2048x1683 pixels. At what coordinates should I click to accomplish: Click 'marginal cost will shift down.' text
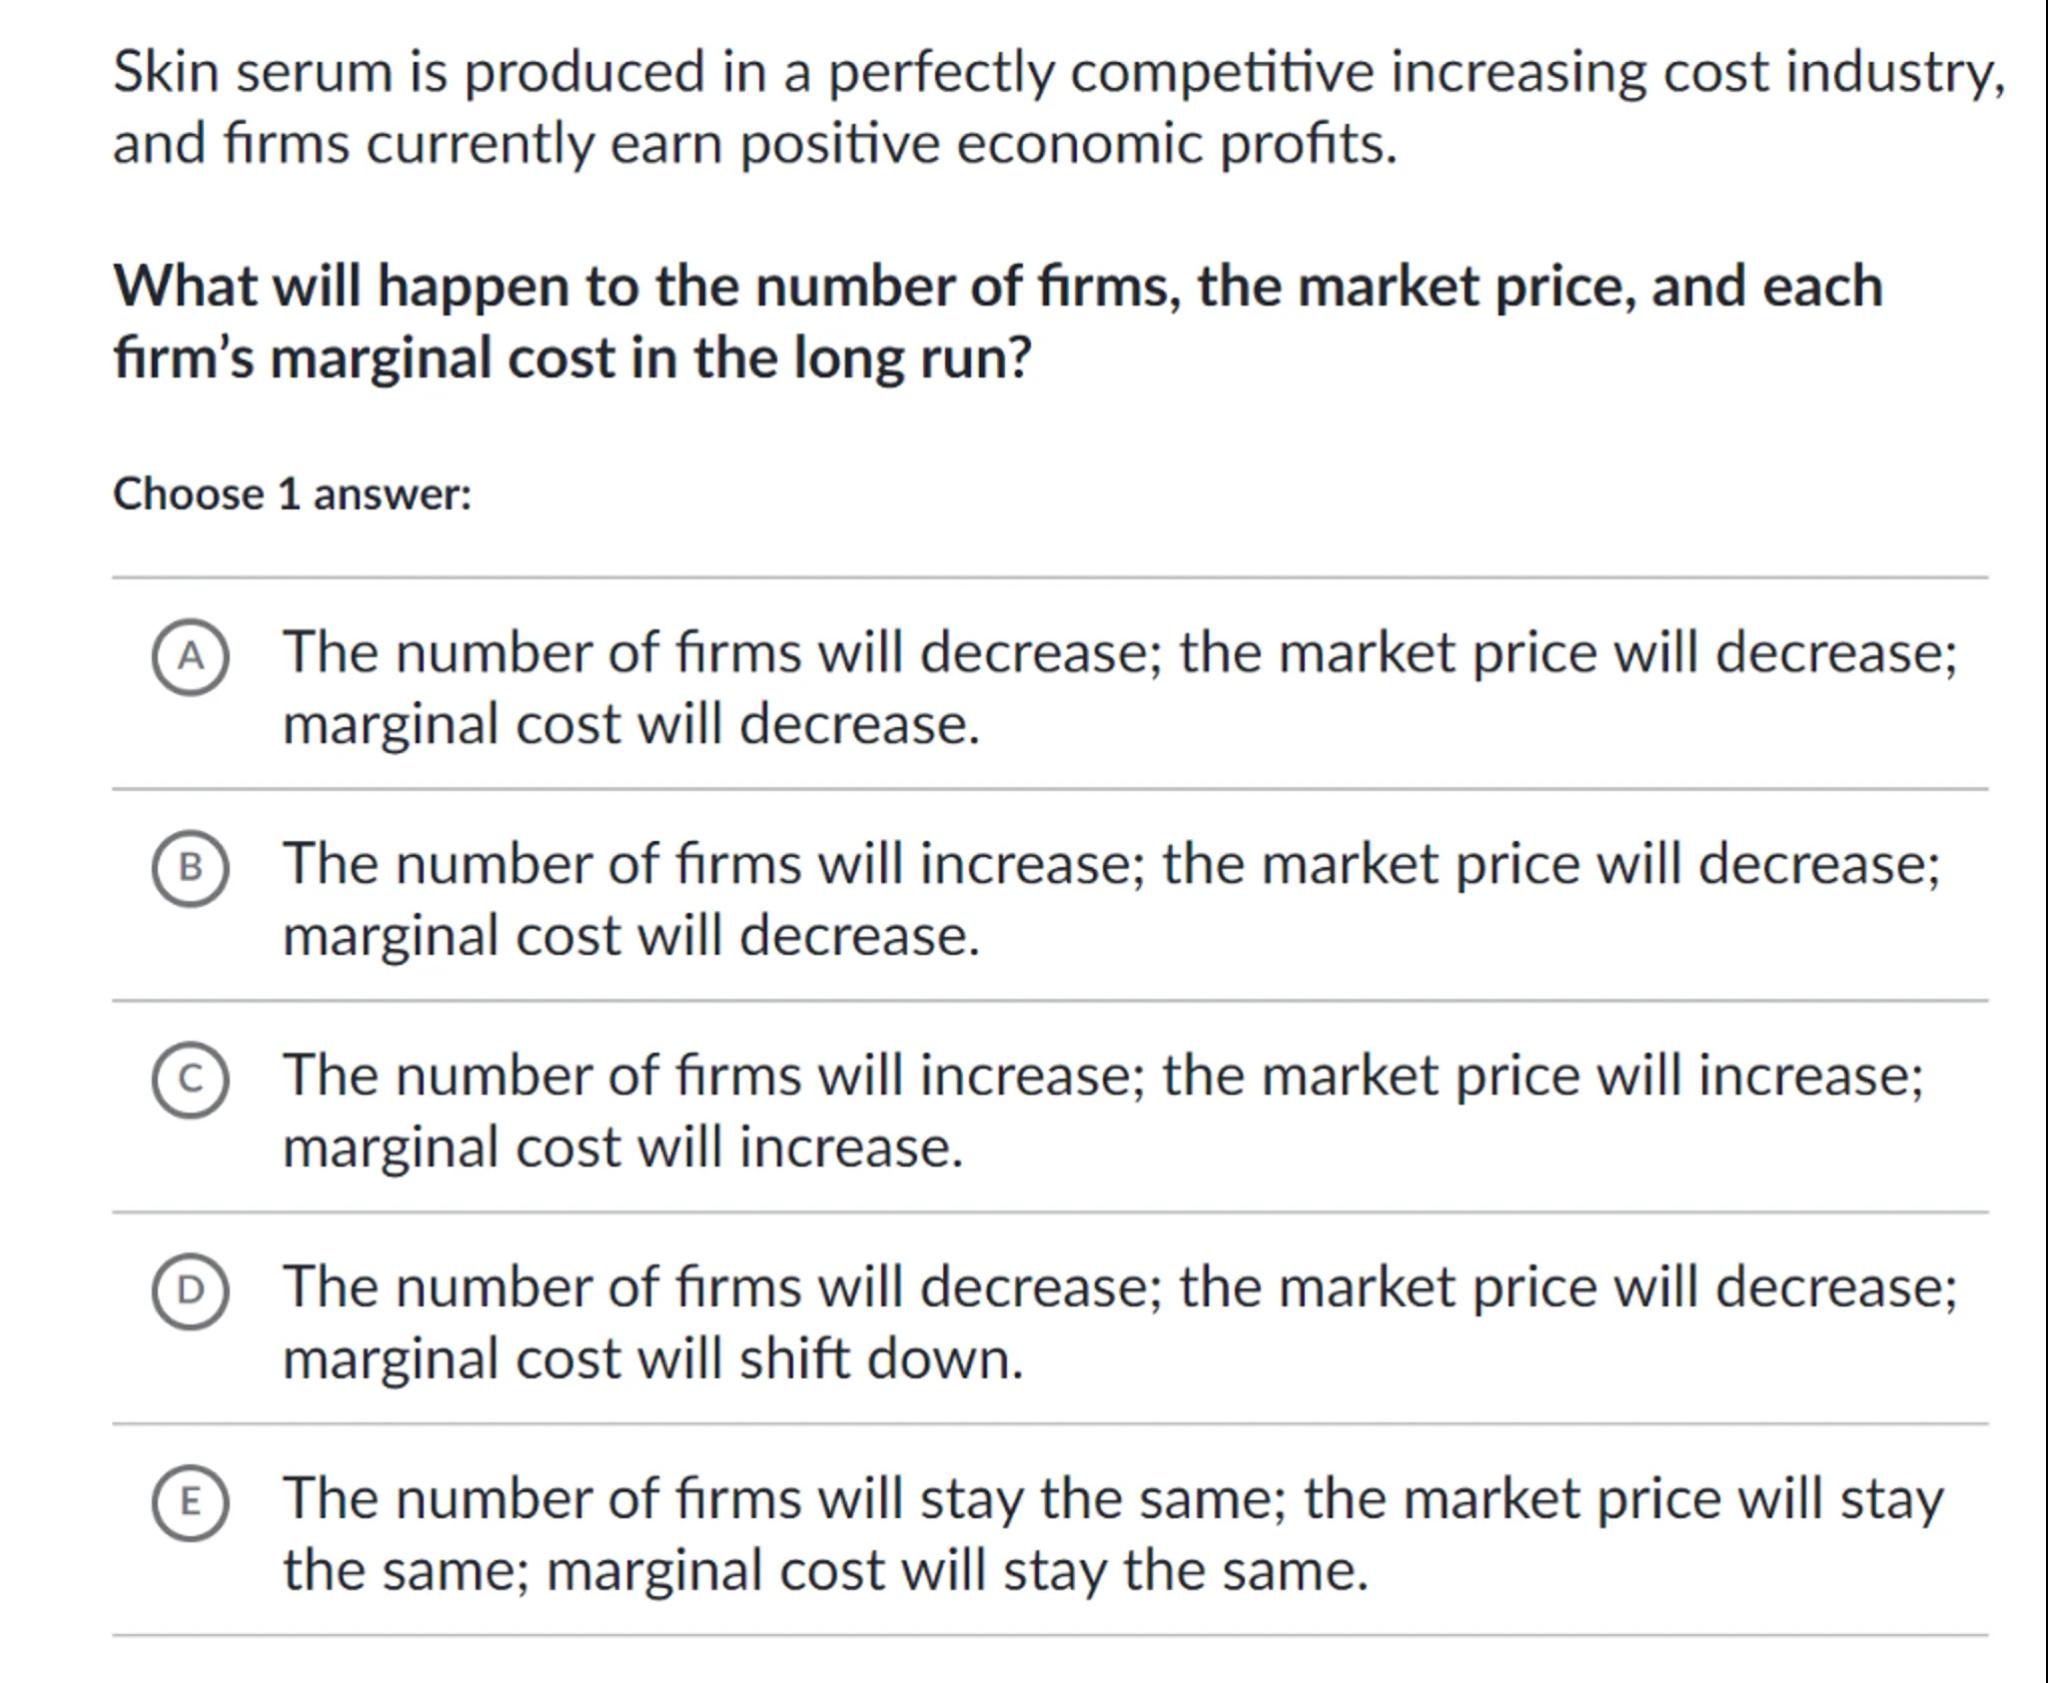[653, 1359]
